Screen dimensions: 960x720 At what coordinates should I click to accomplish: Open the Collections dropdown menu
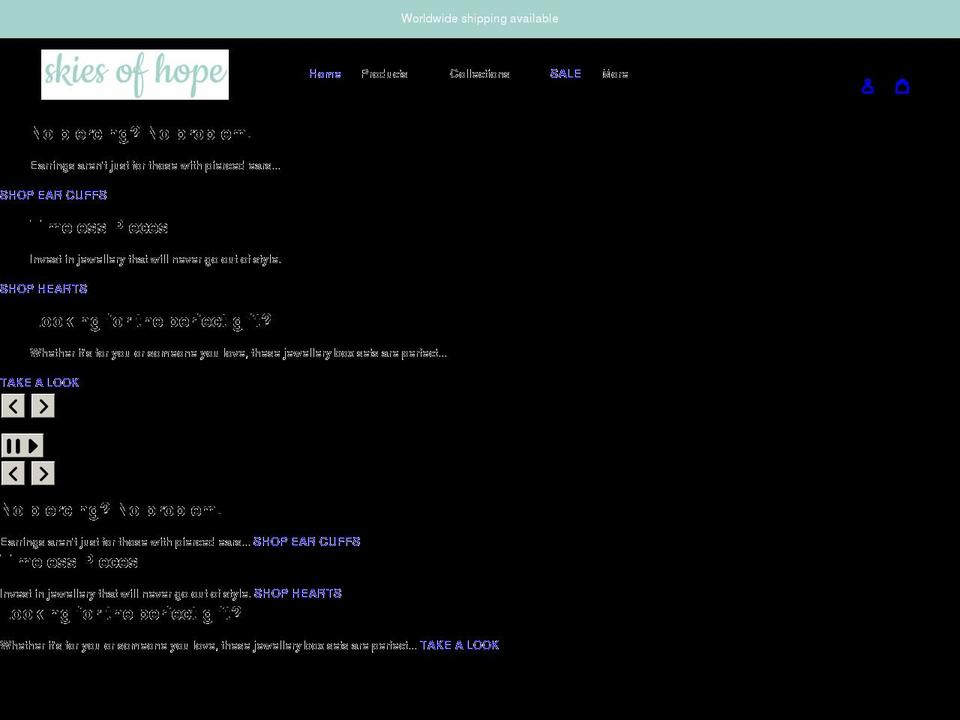pos(480,73)
